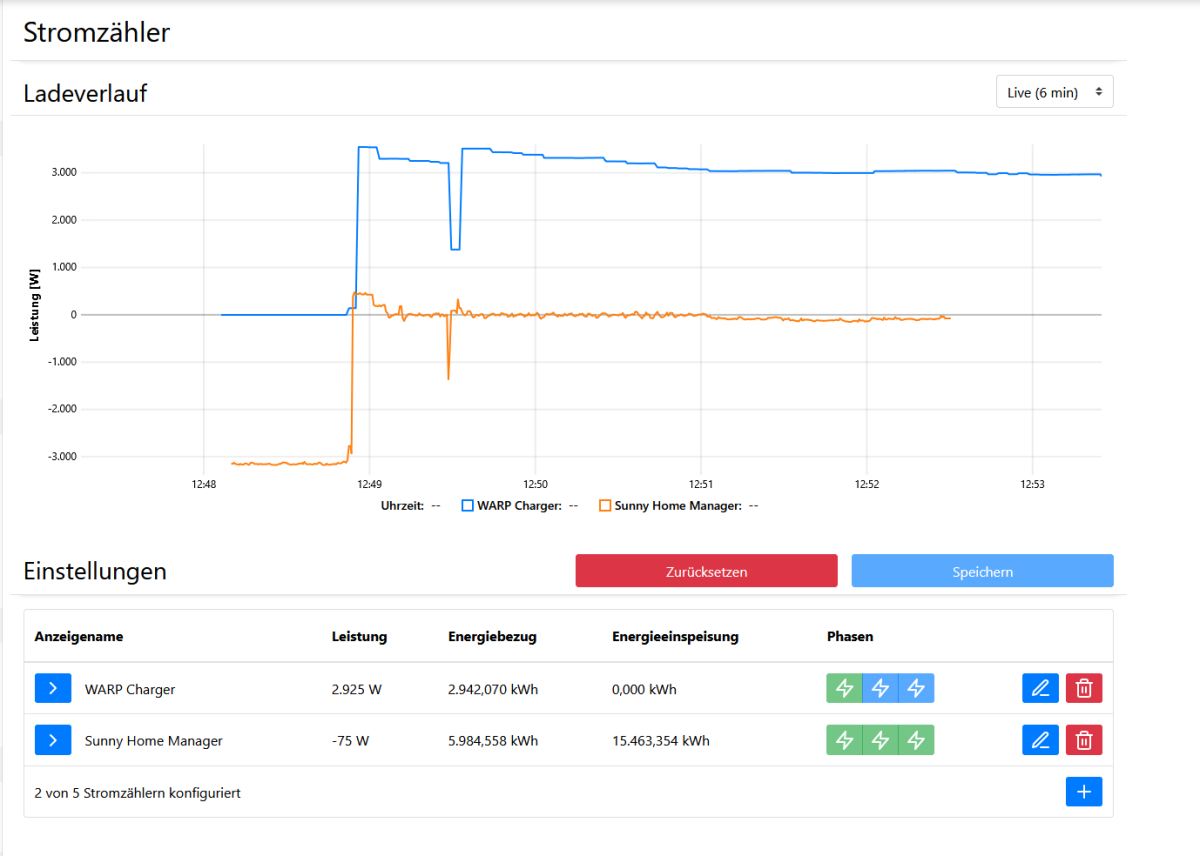The image size is (1200, 856).
Task: Click the 12:50 time mark on the chart
Action: [535, 484]
